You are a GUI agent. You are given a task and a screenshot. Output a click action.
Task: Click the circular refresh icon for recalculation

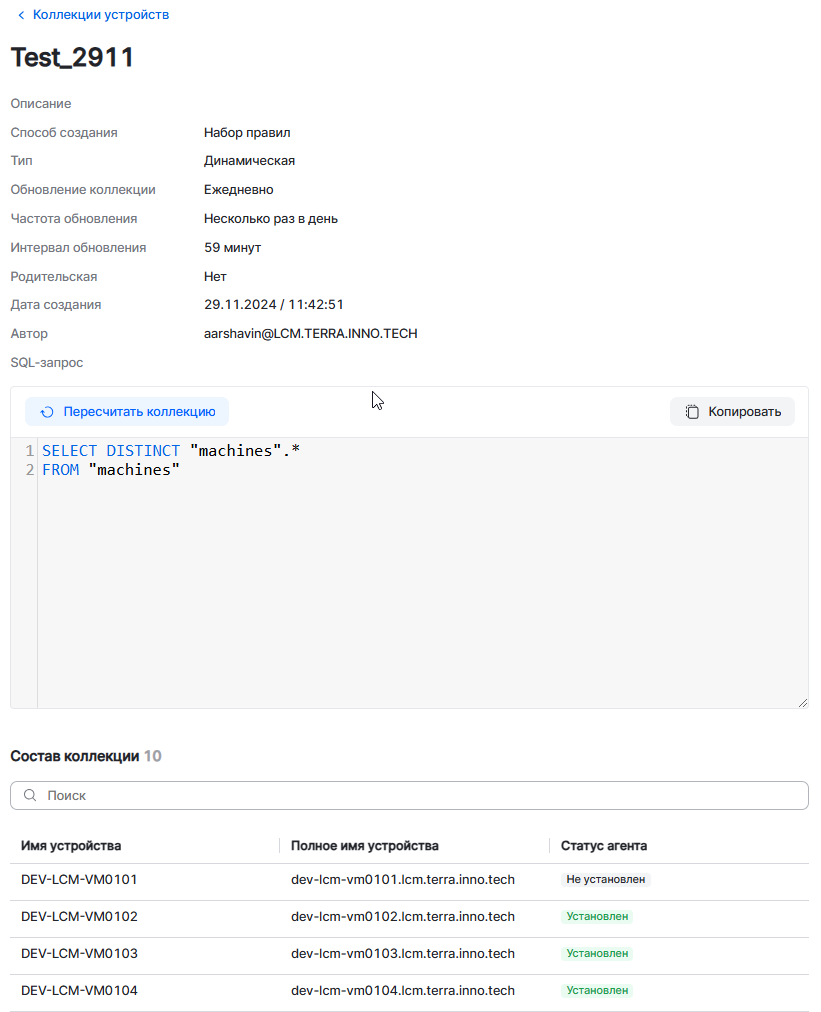point(47,412)
